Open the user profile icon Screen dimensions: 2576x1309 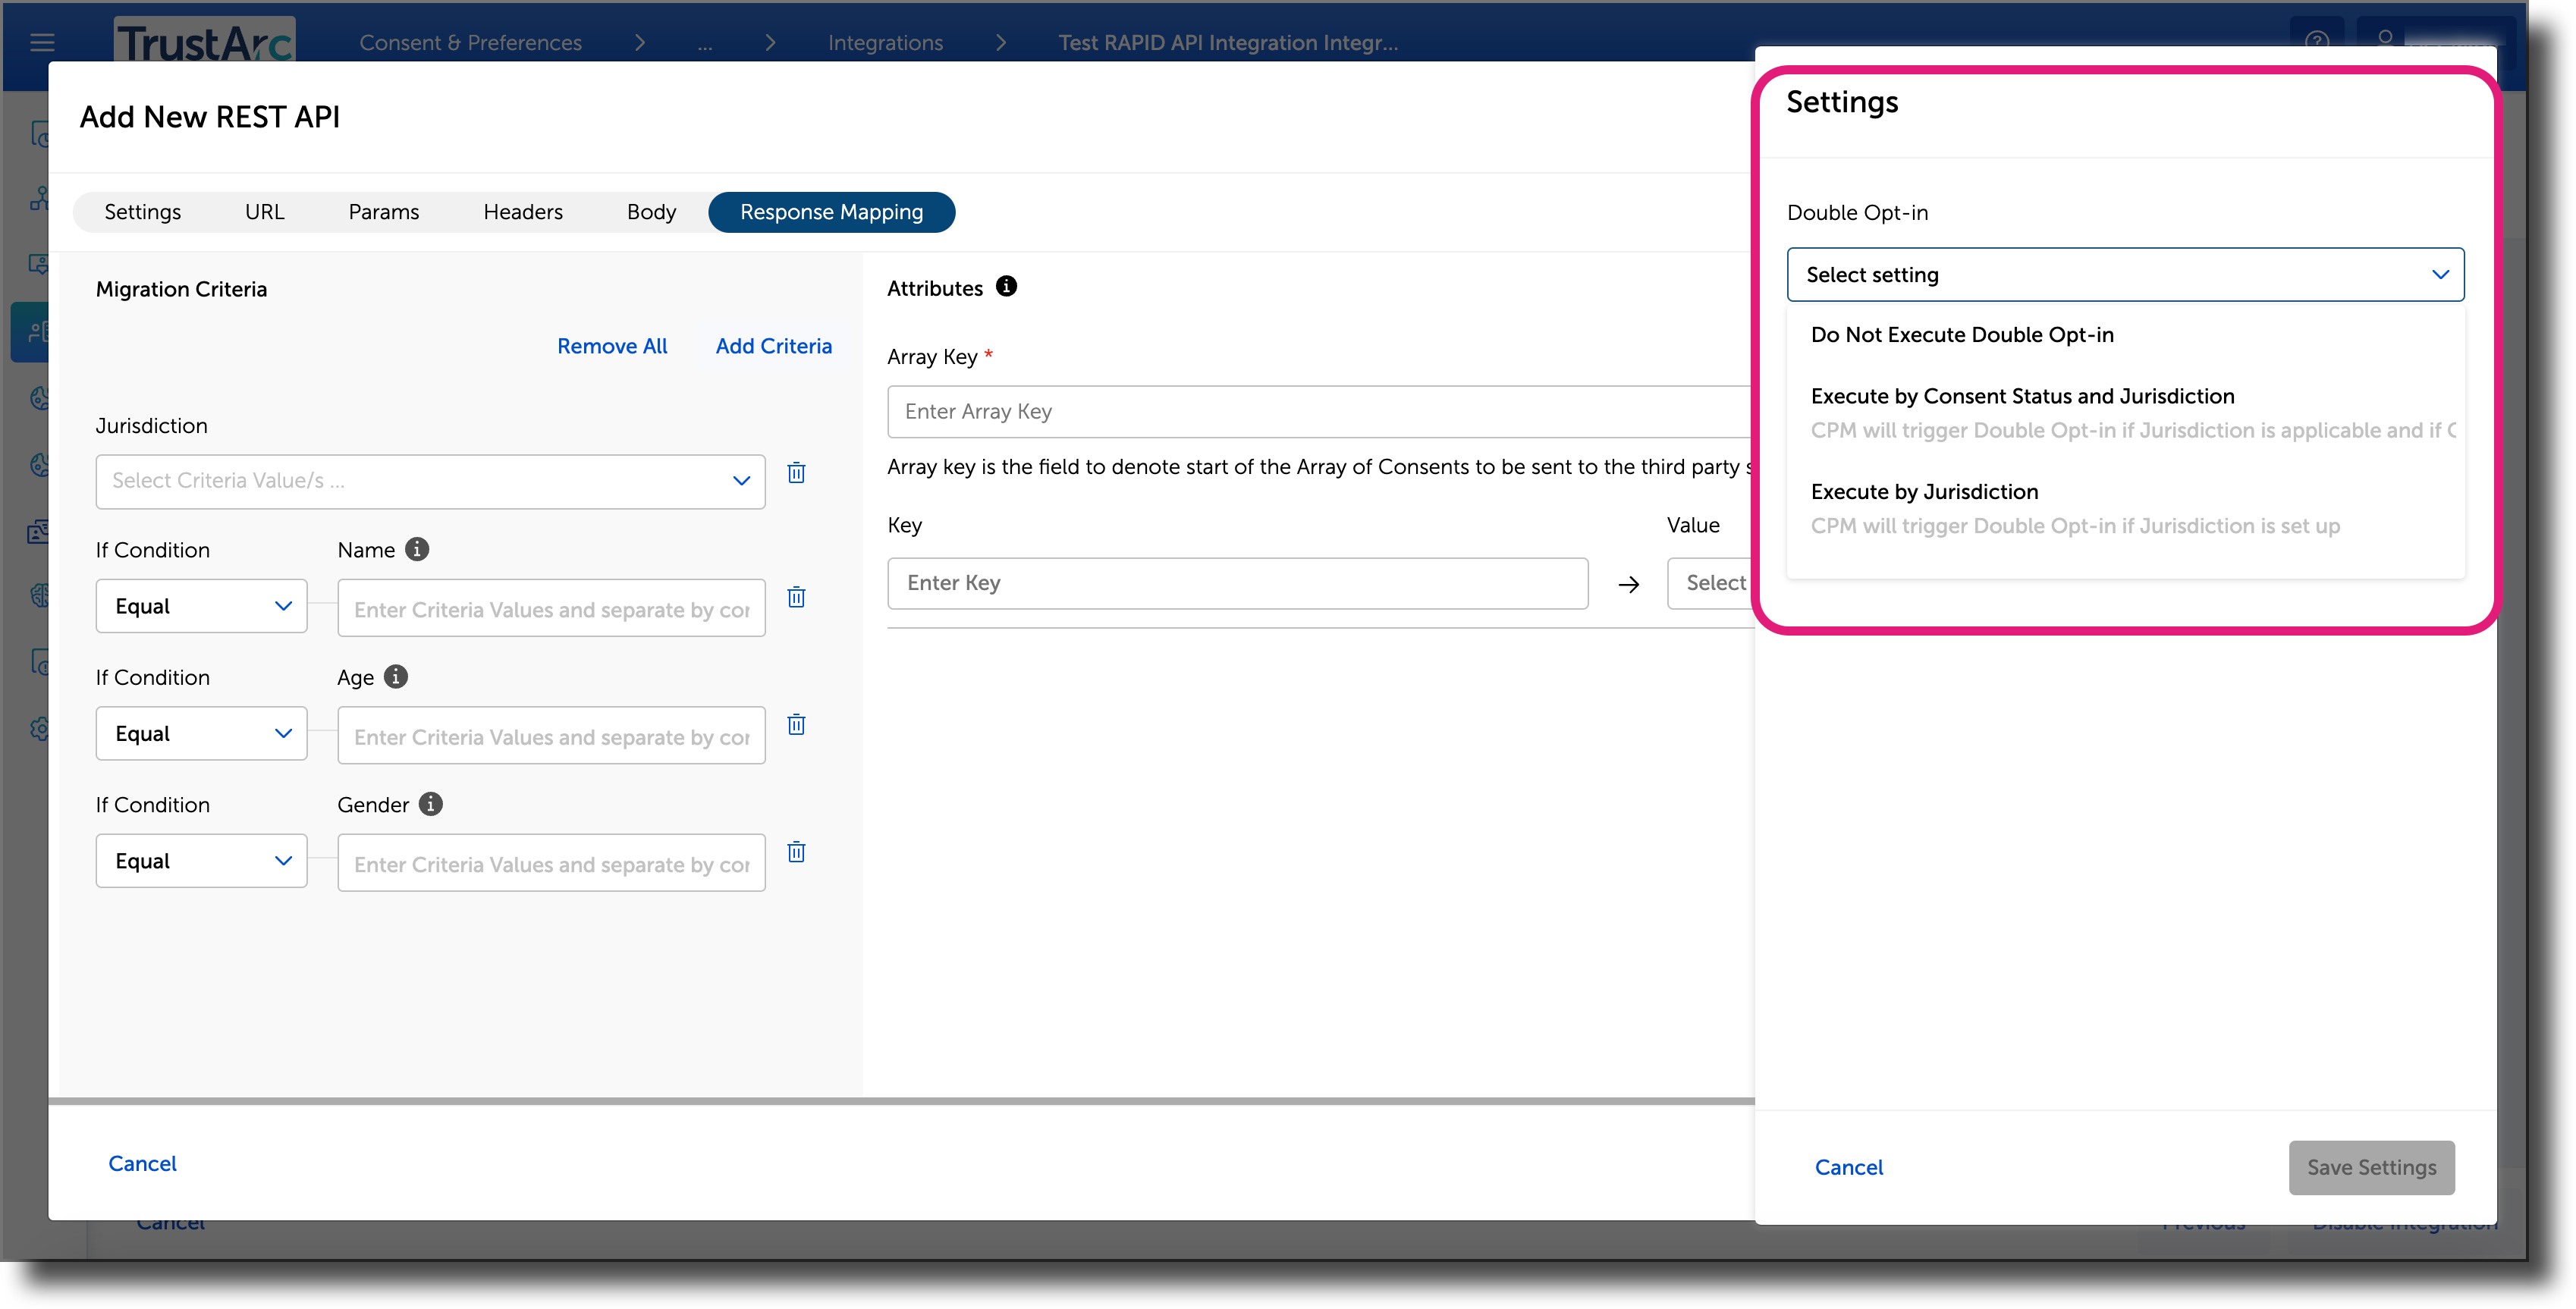(x=2385, y=39)
